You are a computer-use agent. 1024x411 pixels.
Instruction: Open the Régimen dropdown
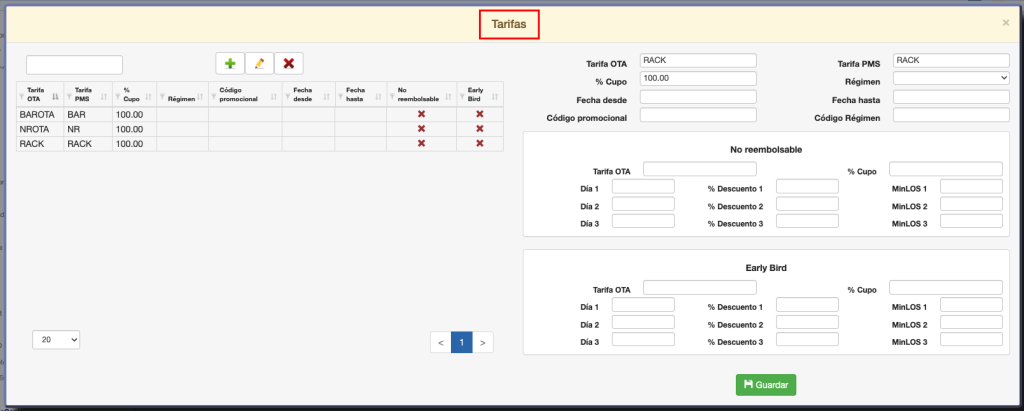pyautogui.click(x=951, y=78)
